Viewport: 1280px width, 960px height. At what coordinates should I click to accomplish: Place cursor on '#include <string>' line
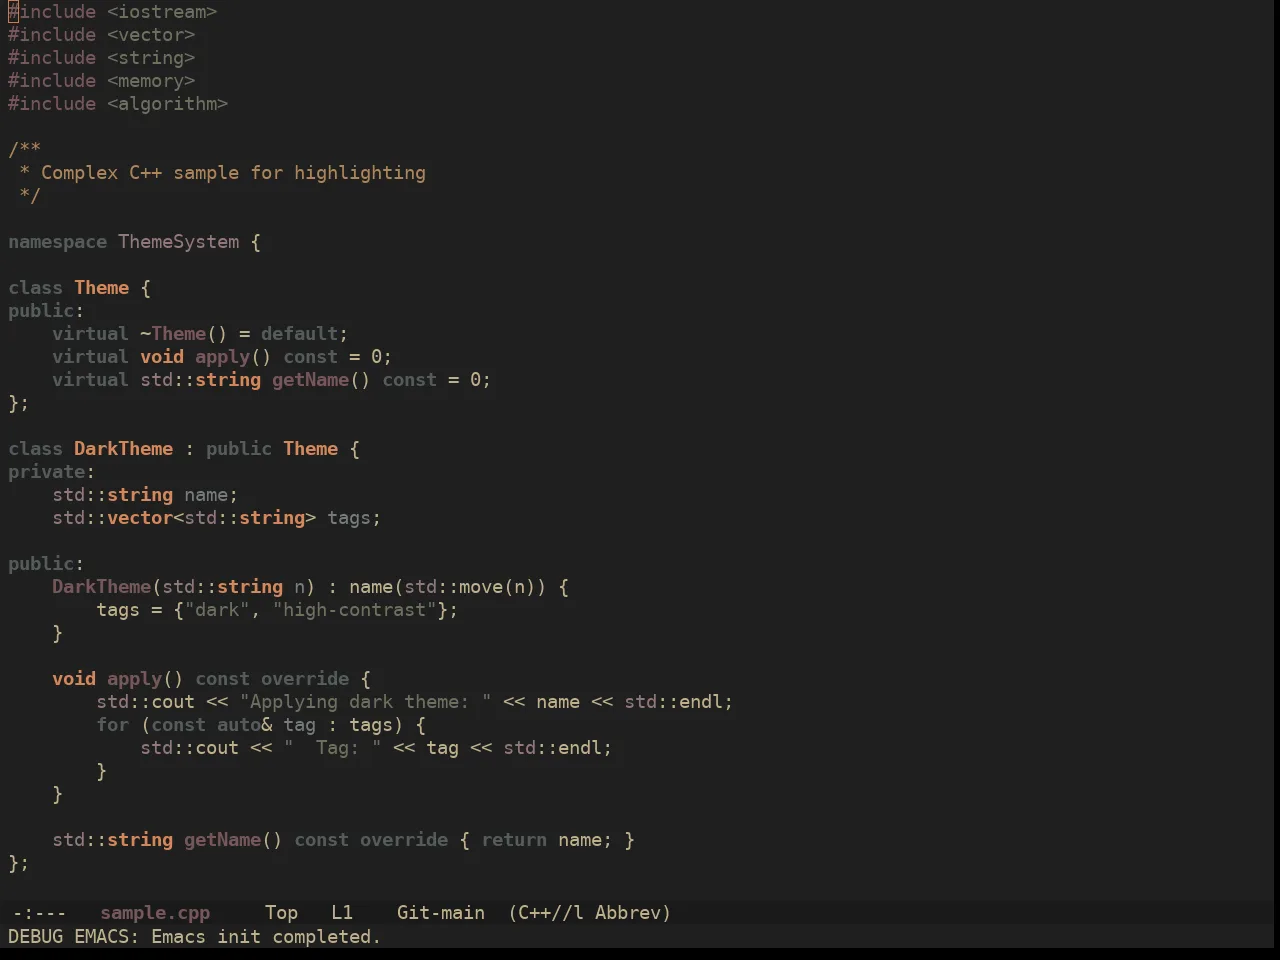click(x=102, y=58)
